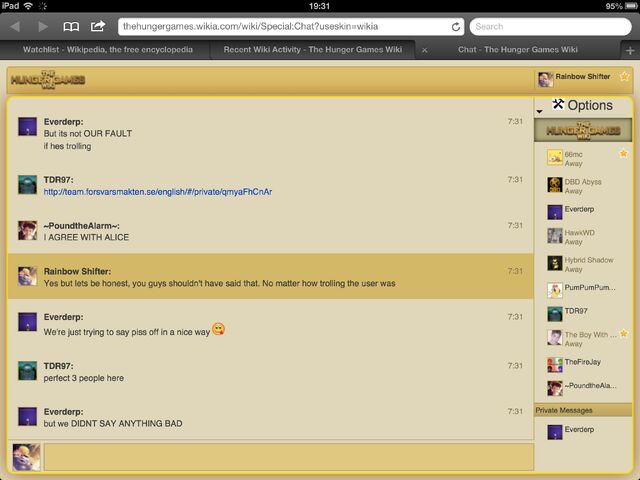Click the Hunger Games Wiki header logo
Viewport: 640px width, 480px height.
tap(48, 80)
